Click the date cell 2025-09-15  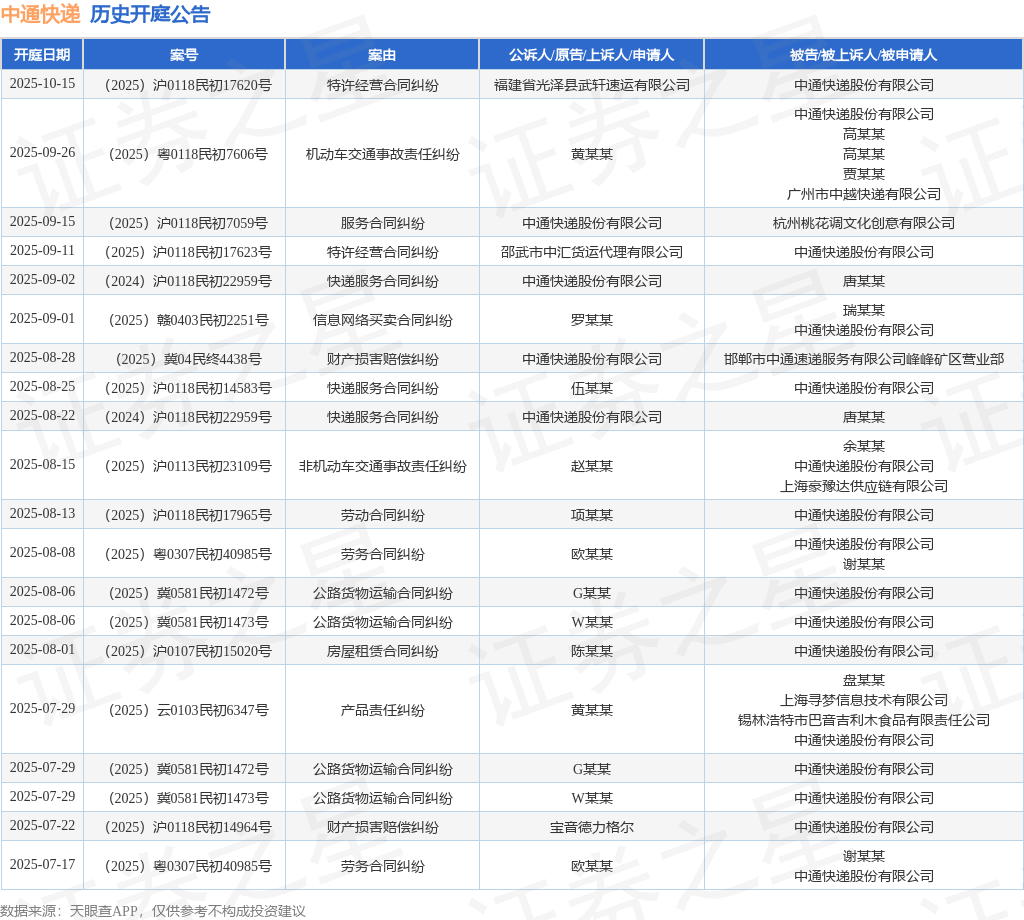click(42, 221)
